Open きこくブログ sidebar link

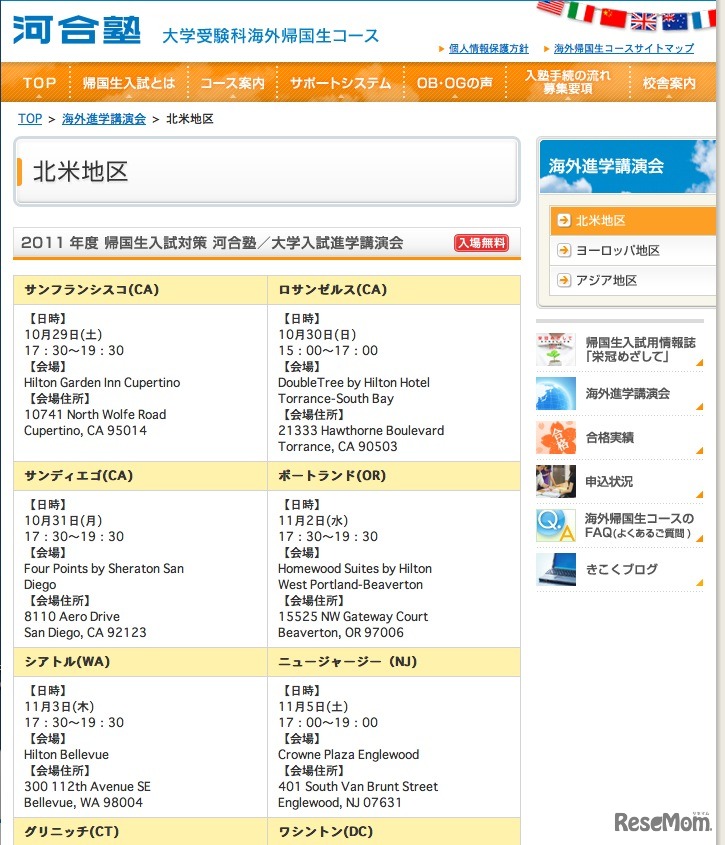point(622,569)
